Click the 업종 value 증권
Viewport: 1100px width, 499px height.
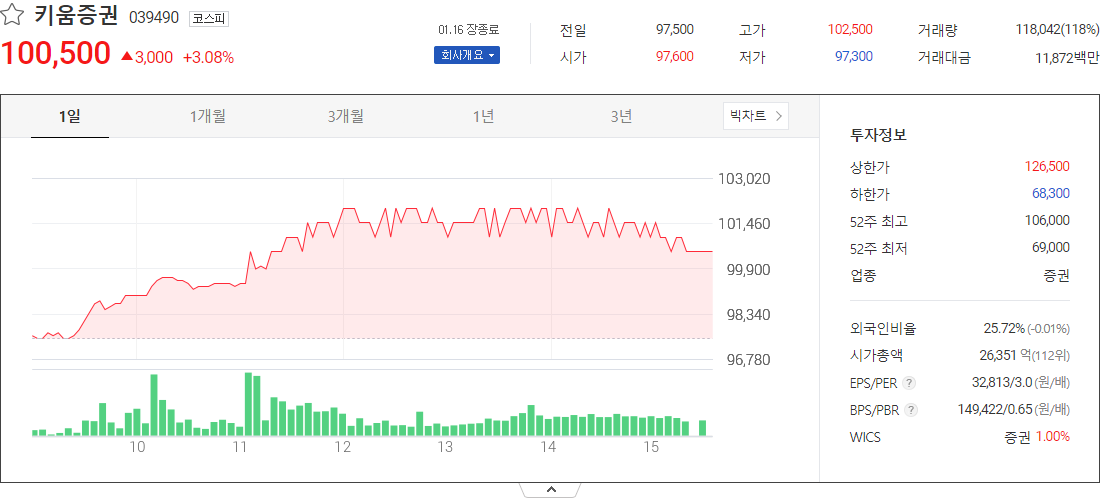(1057, 275)
